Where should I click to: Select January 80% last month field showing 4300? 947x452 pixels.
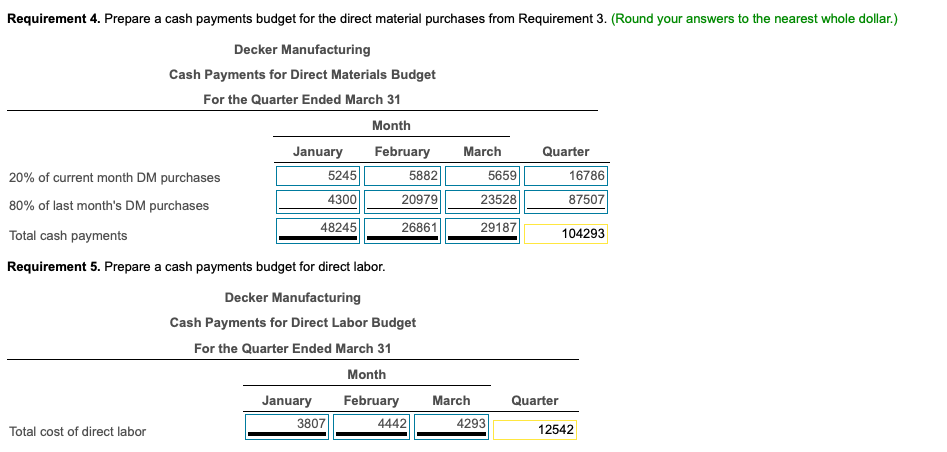coord(318,202)
